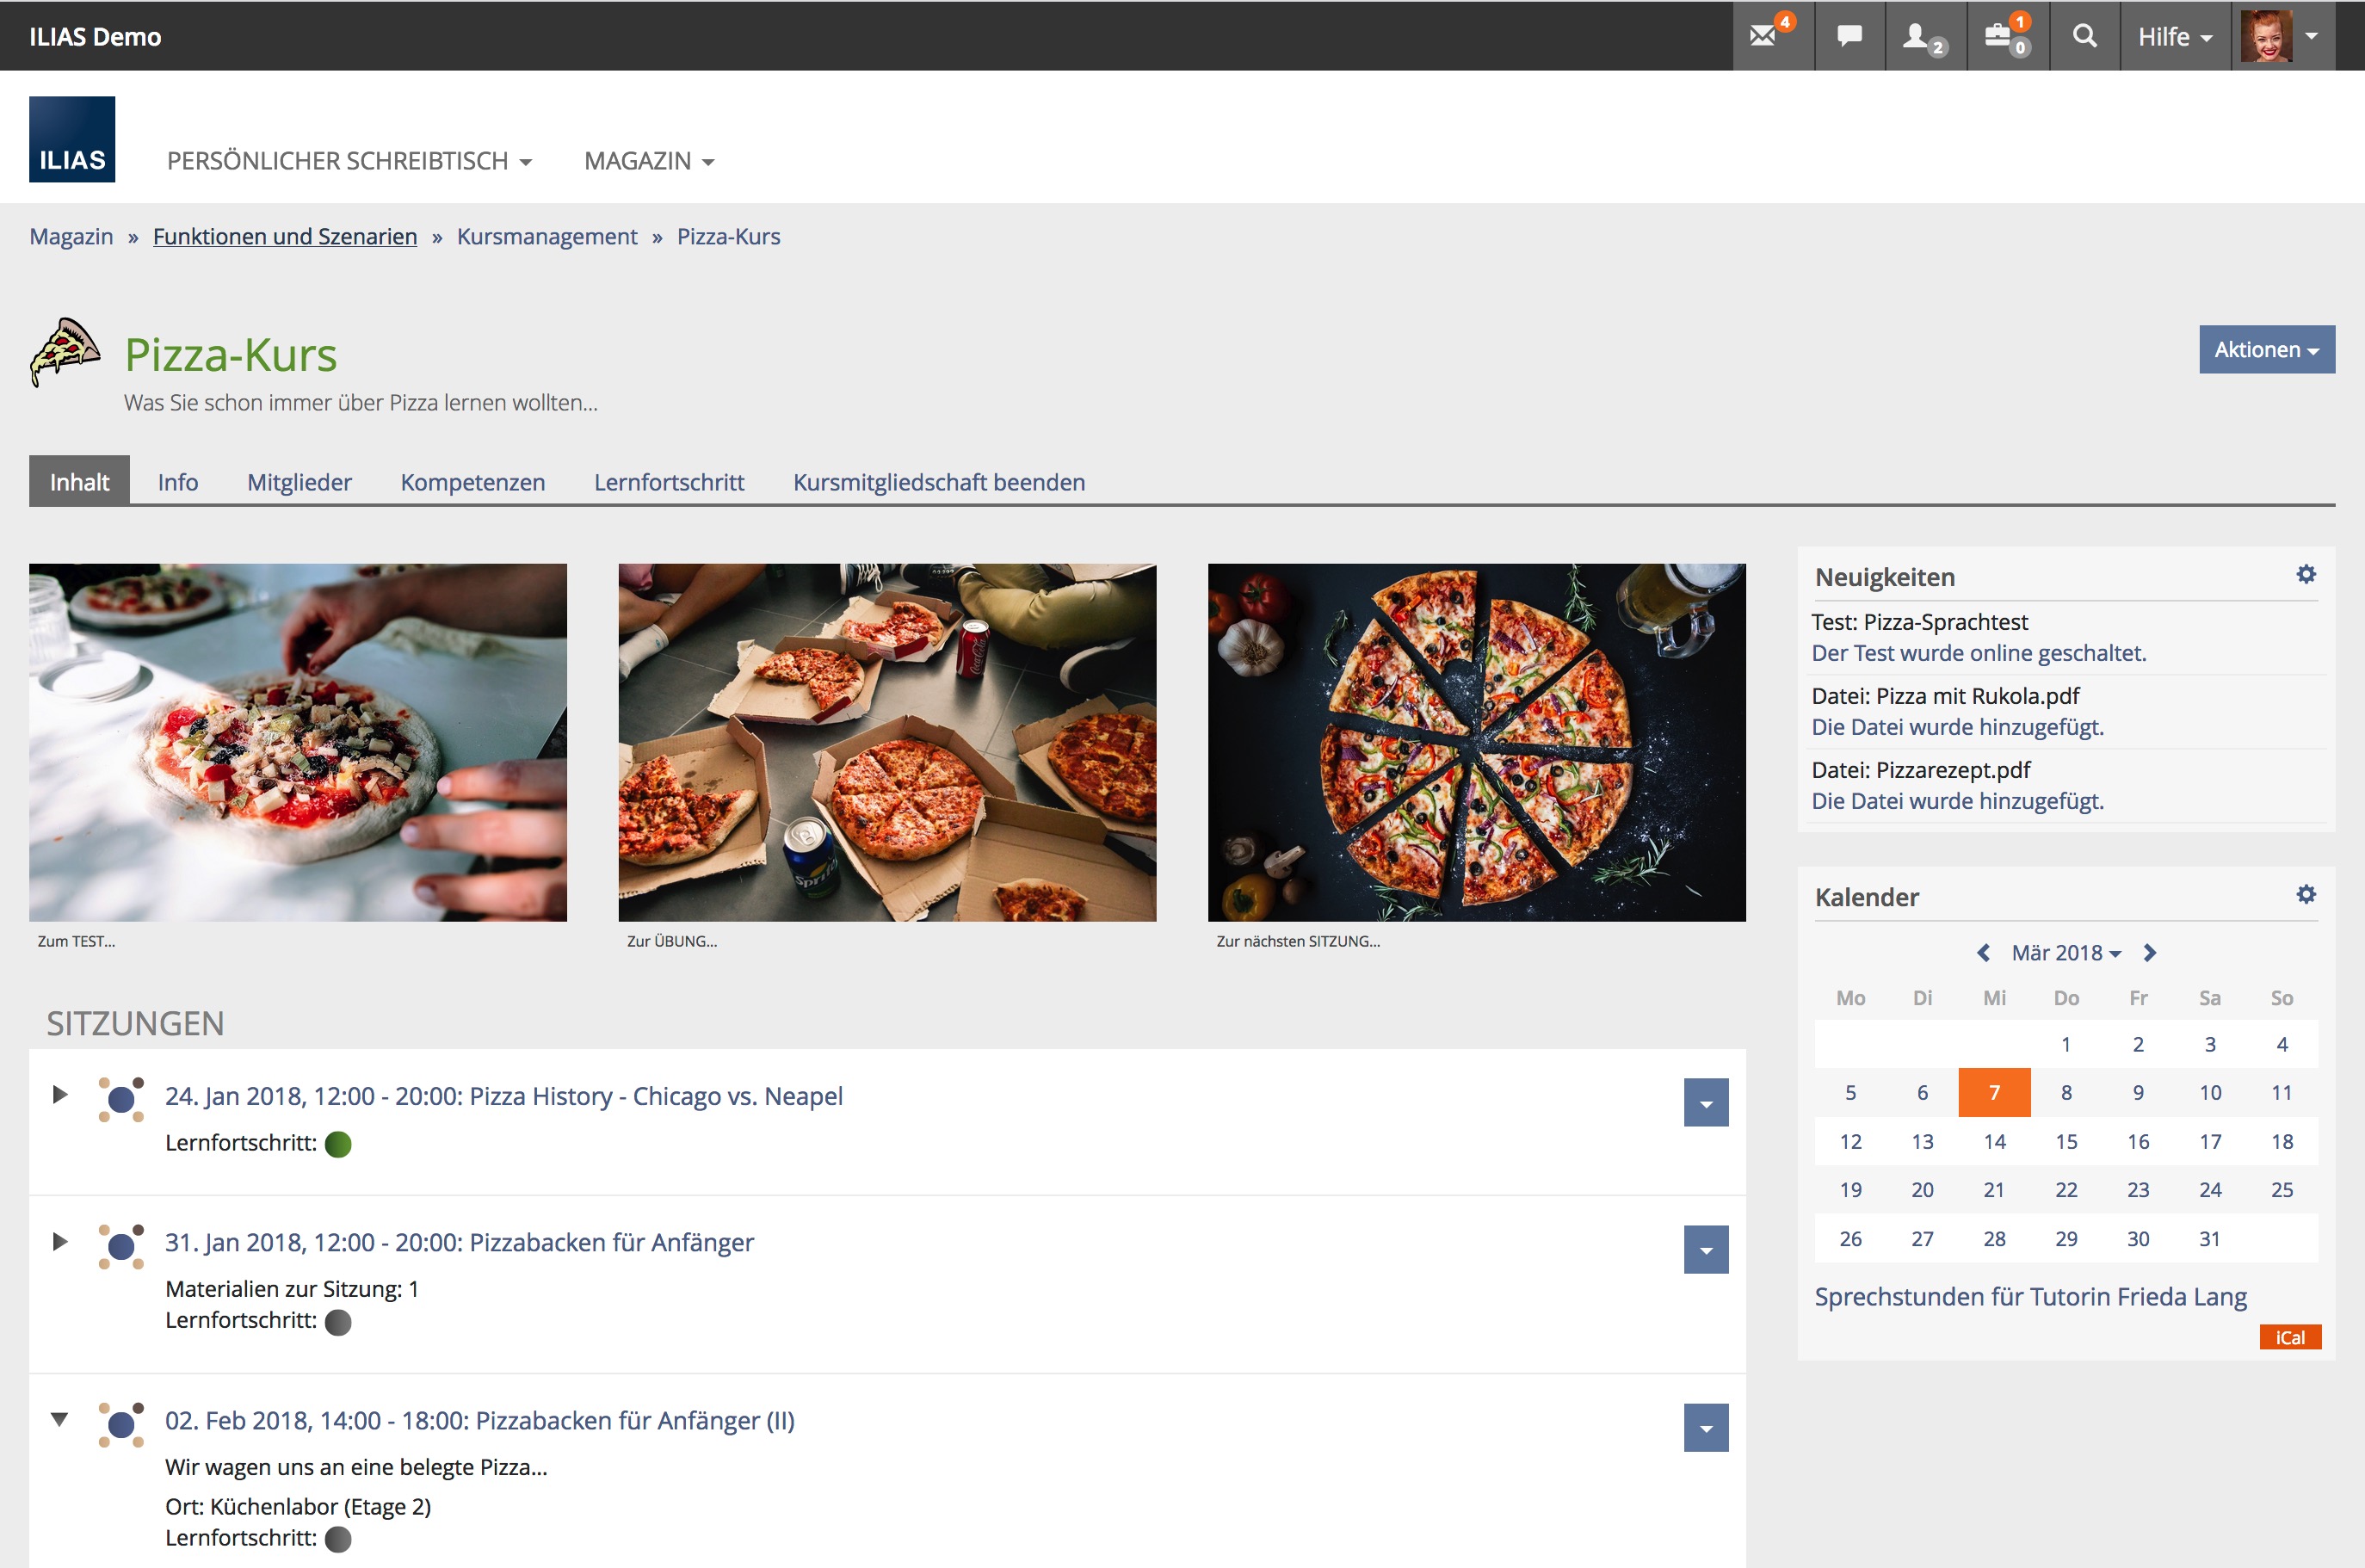The width and height of the screenshot is (2365, 1568).
Task: Open the chat speech bubble icon
Action: click(x=1849, y=36)
